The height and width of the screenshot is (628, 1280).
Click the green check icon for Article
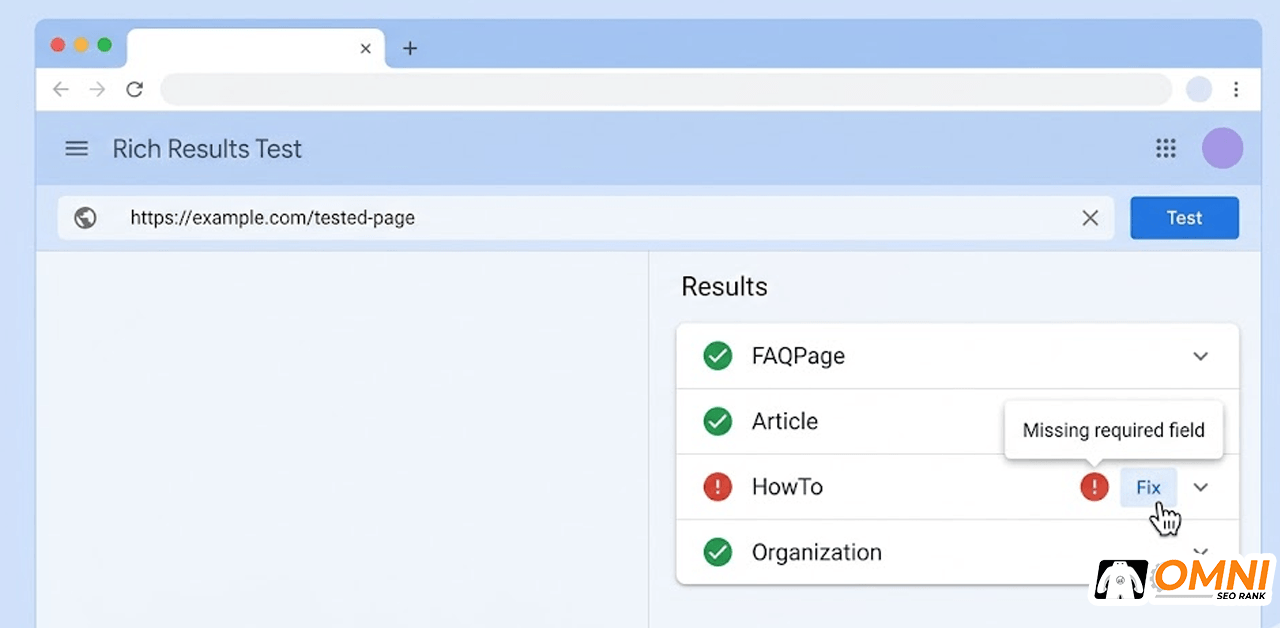click(x=718, y=422)
